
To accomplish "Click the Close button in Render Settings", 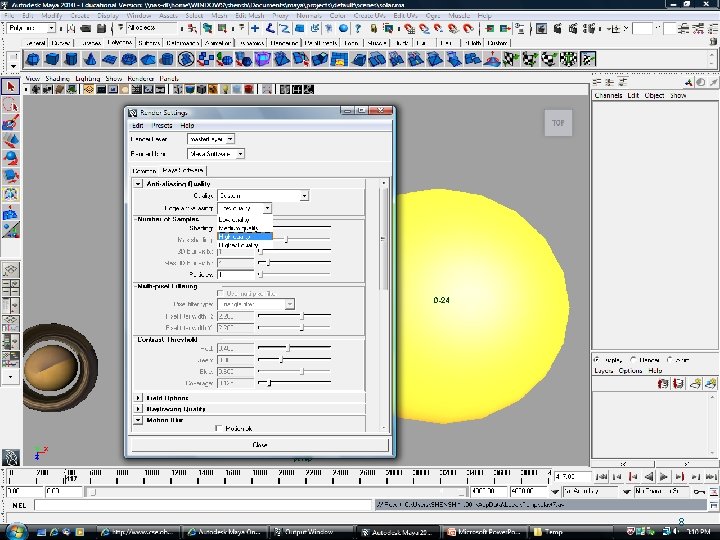I will 260,444.
